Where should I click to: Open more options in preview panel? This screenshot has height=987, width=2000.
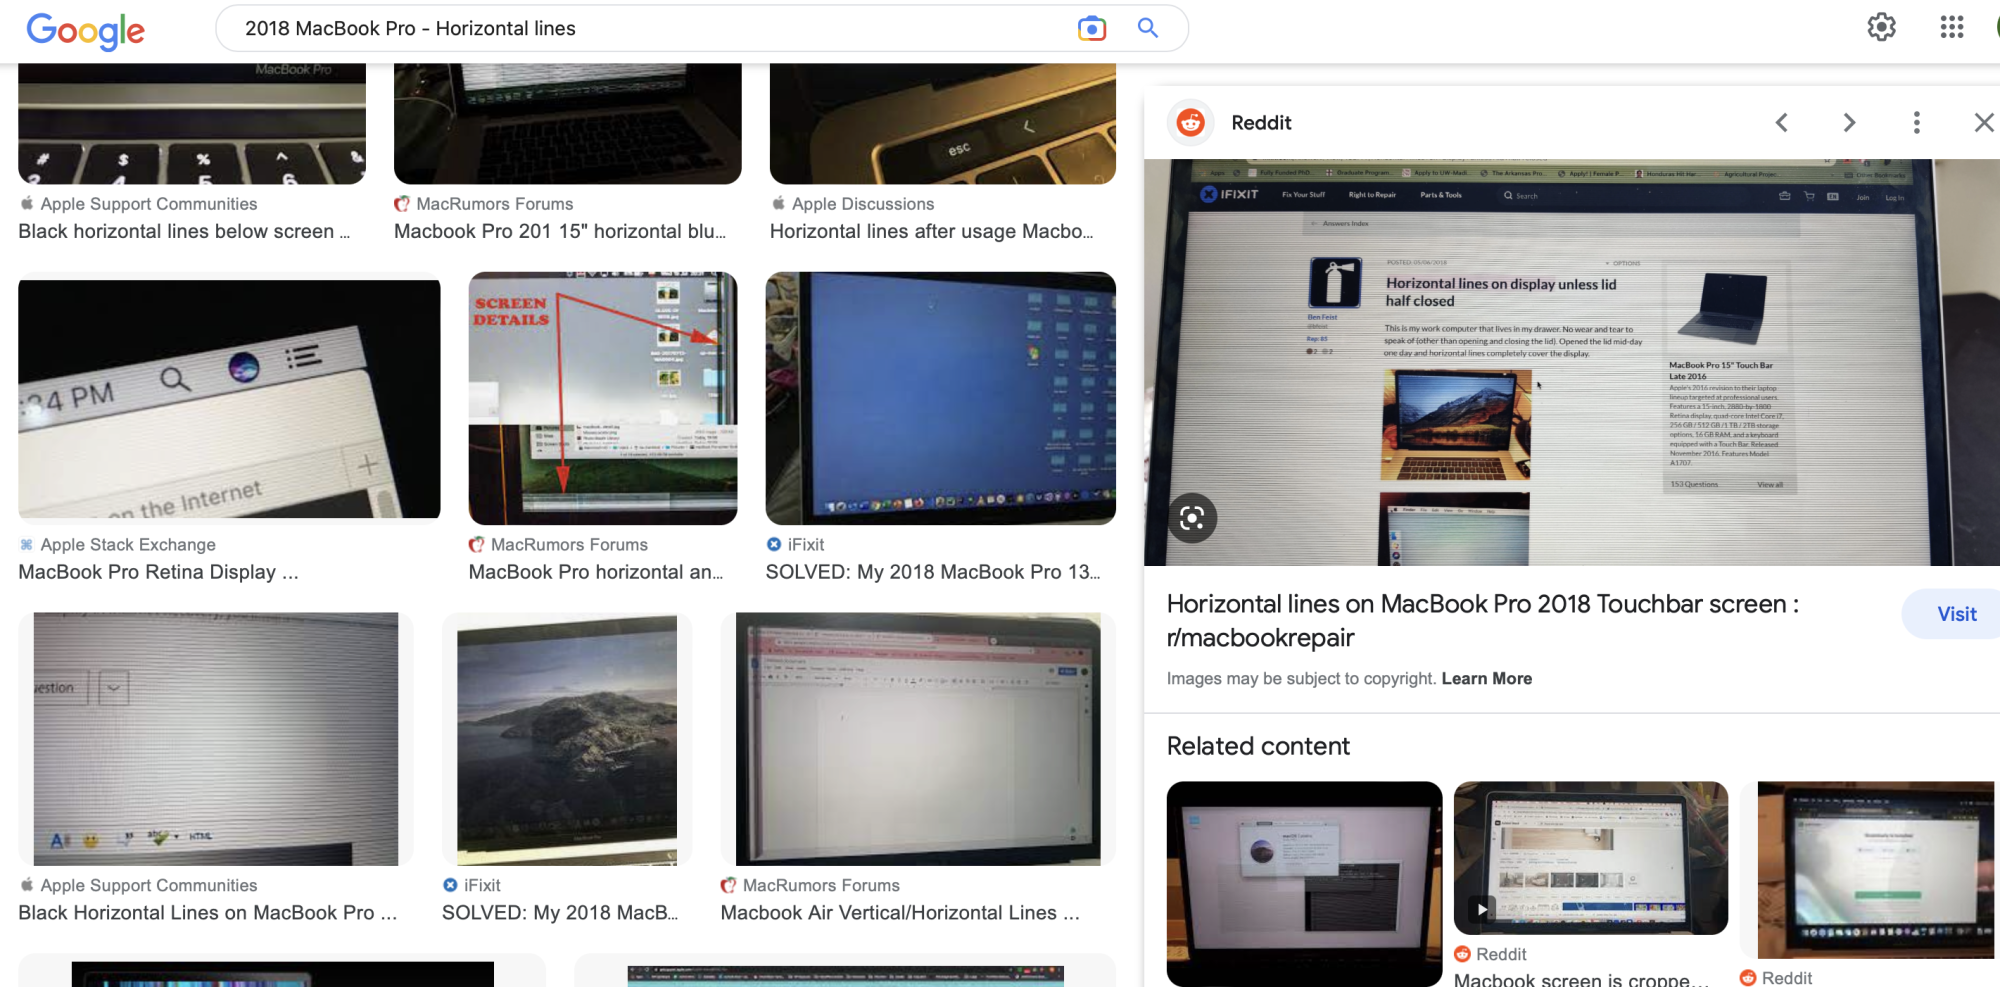1916,122
